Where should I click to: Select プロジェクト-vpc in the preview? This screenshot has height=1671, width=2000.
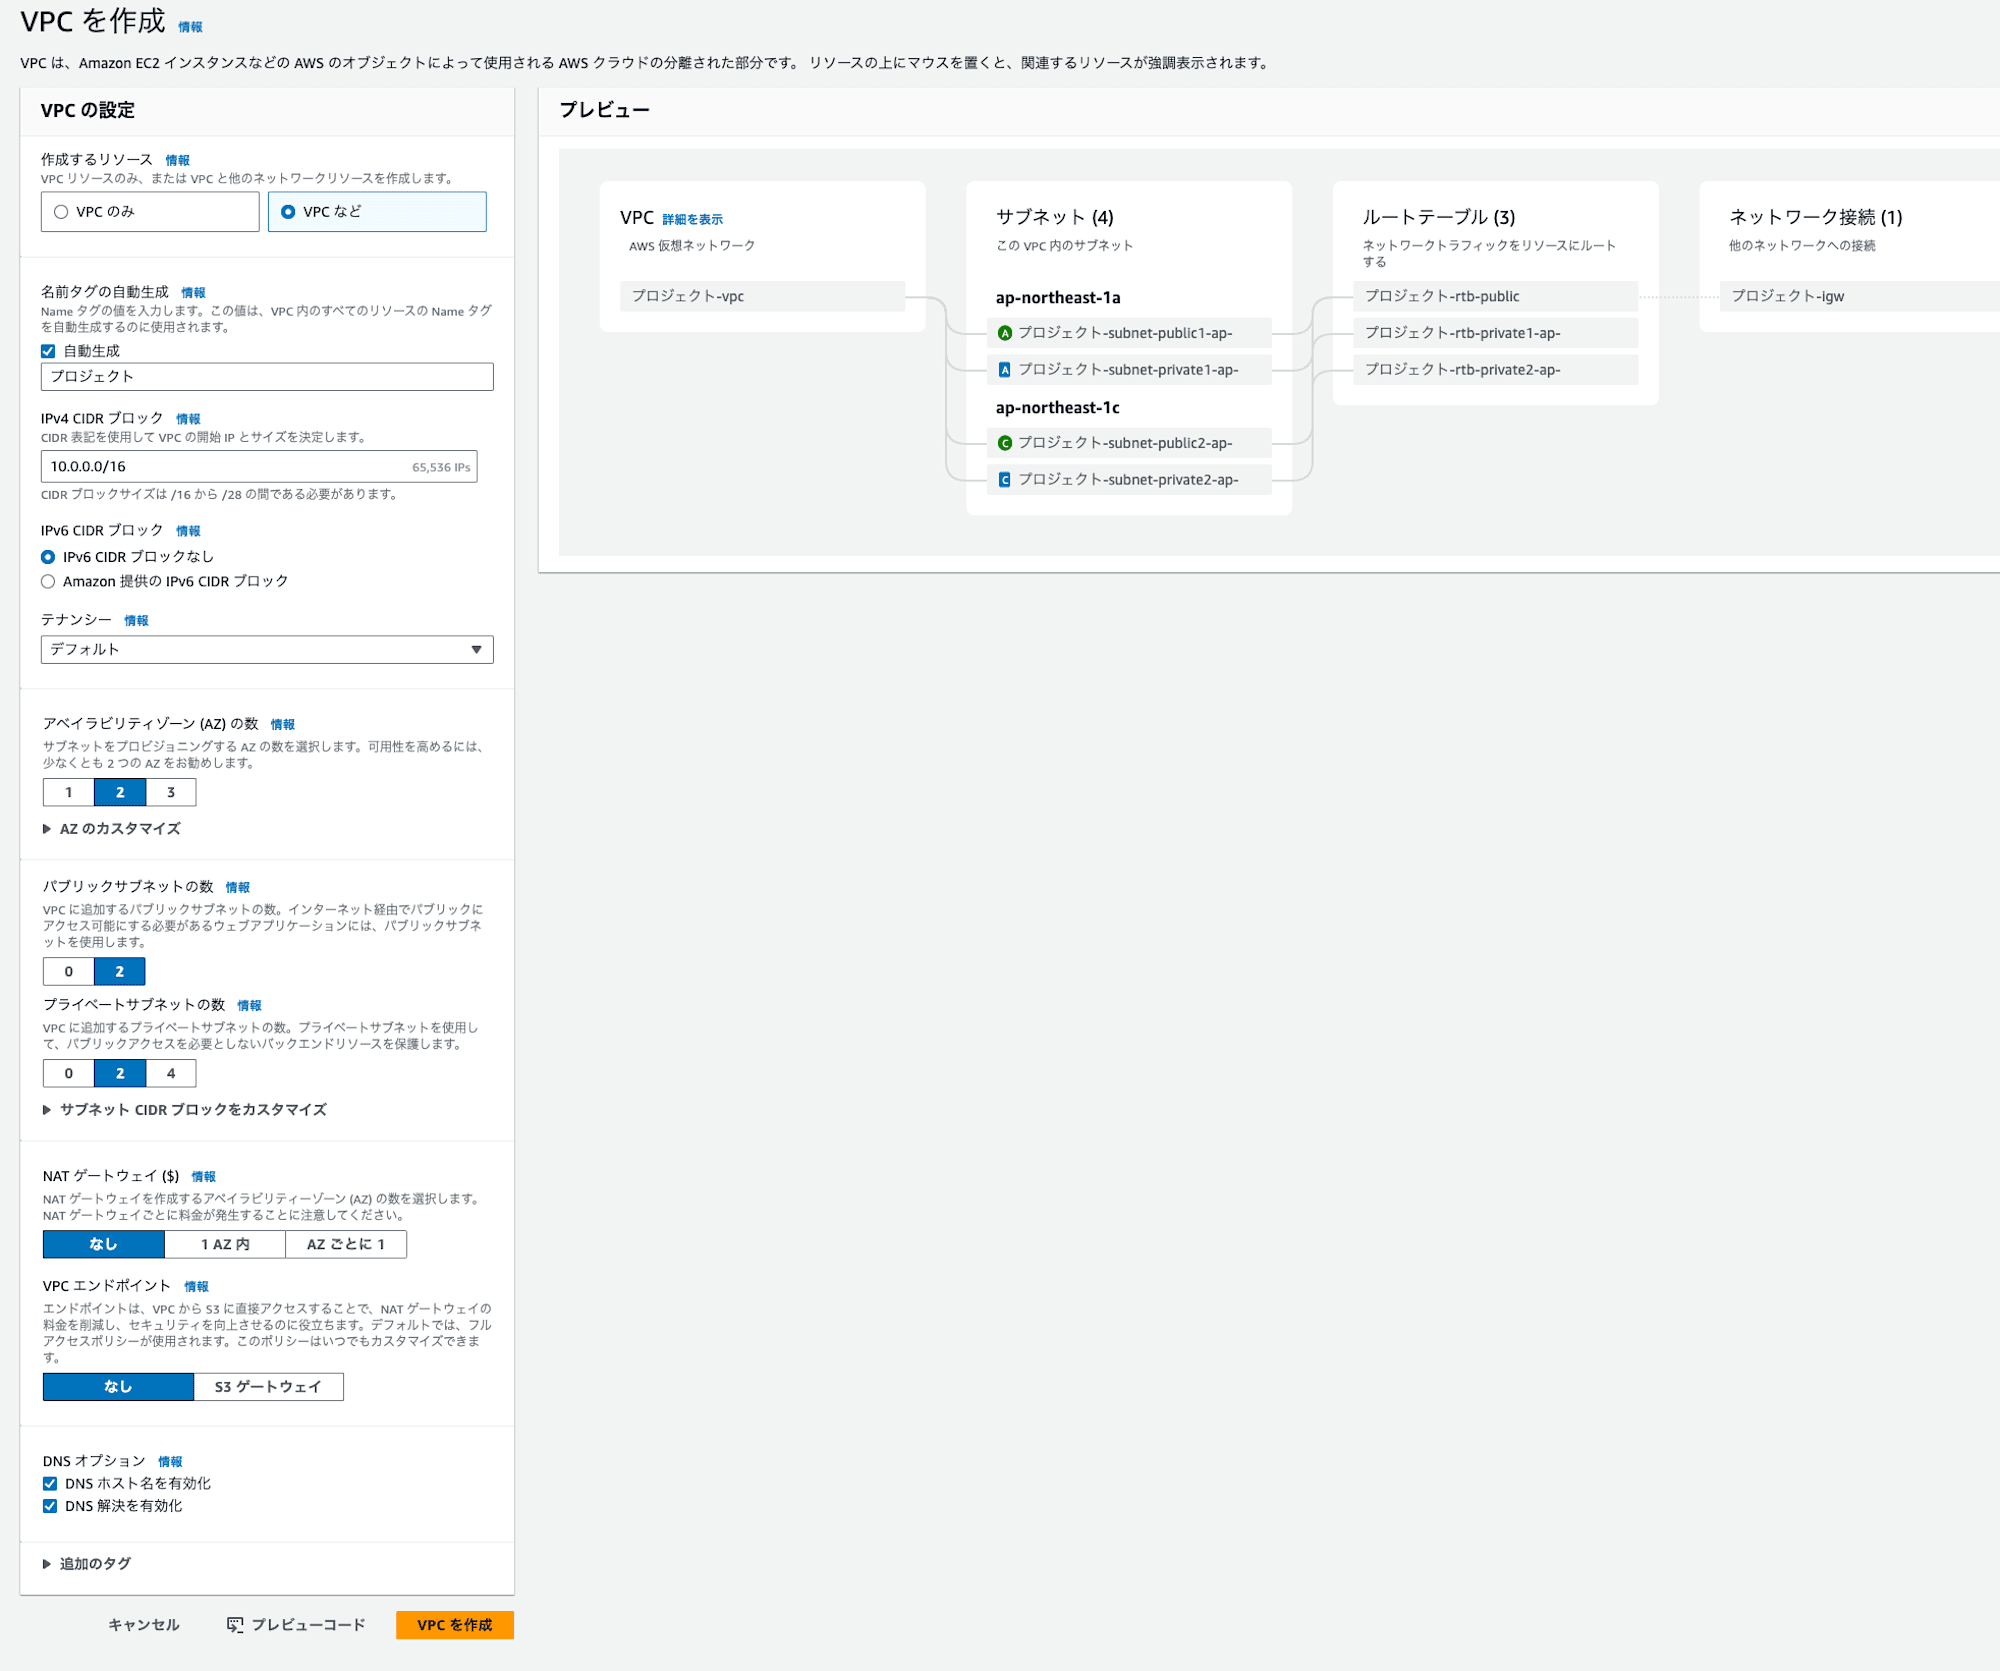coord(762,296)
